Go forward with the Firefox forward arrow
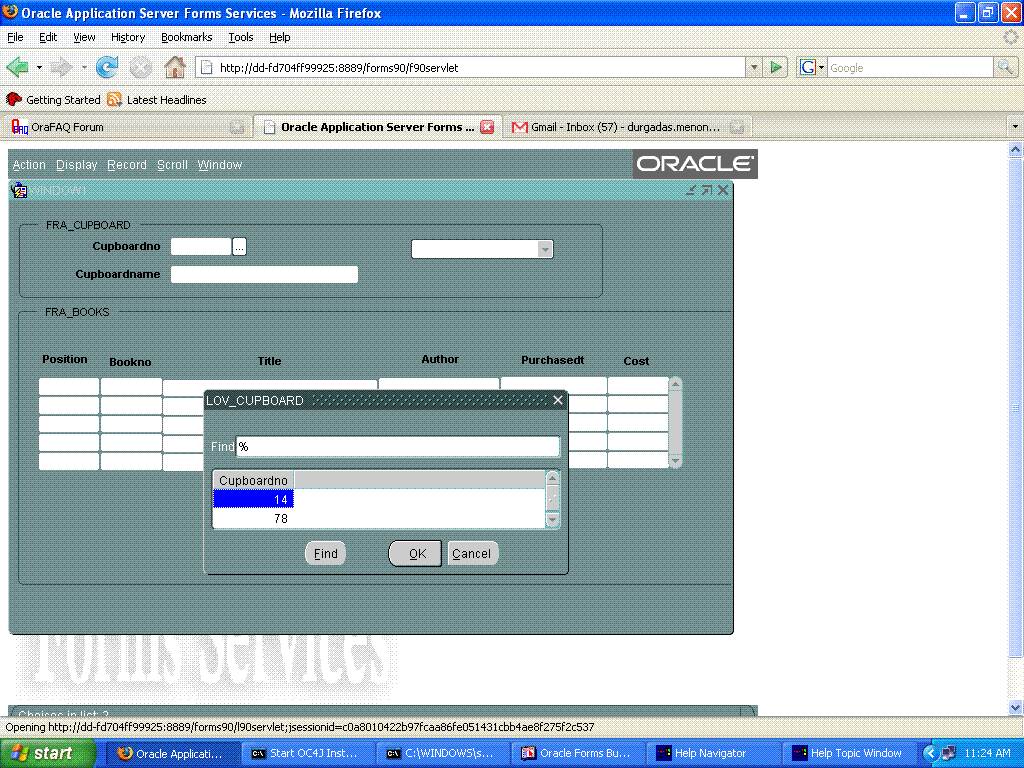The image size is (1024, 768). click(61, 67)
